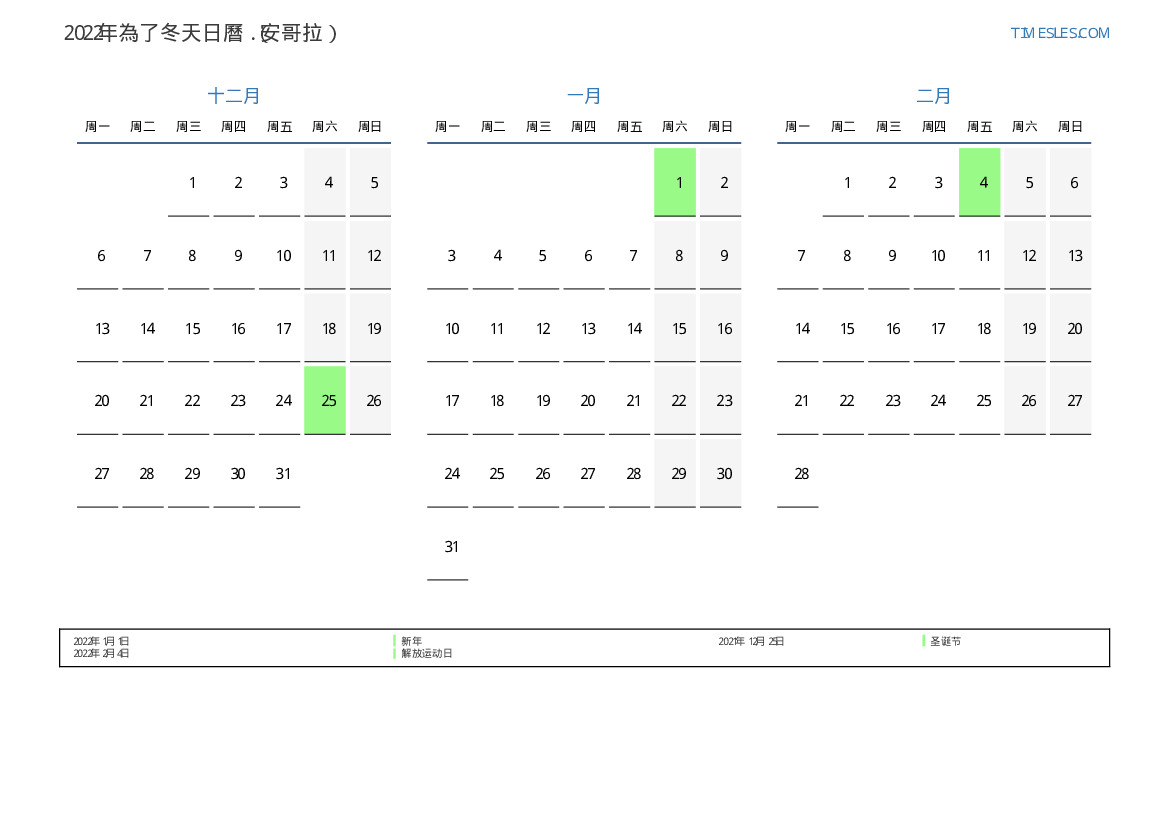1169x827 pixels.
Task: Click the calendar title 2022年為了冬天日曆
Action: coord(153,34)
